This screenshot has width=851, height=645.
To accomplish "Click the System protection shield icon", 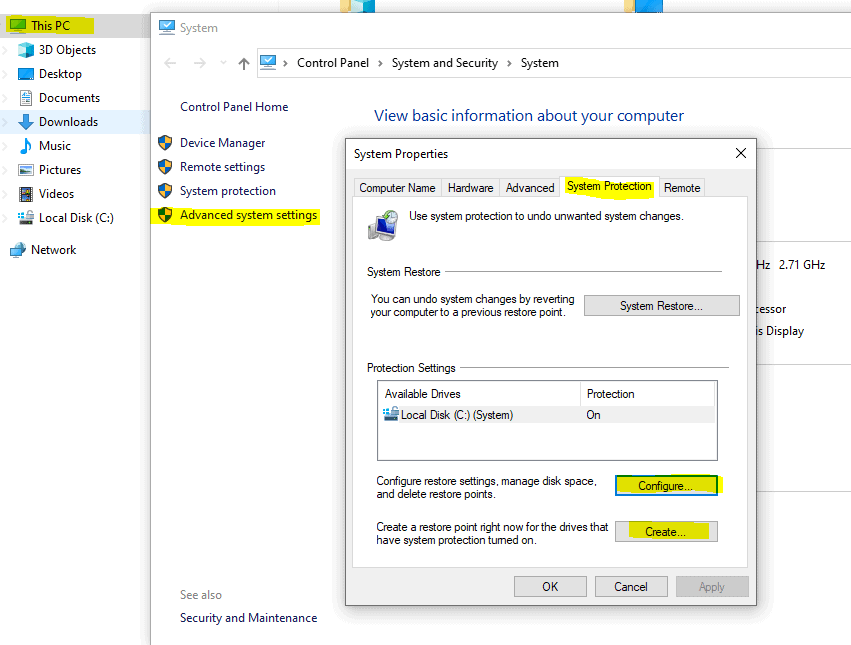I will click(x=165, y=191).
